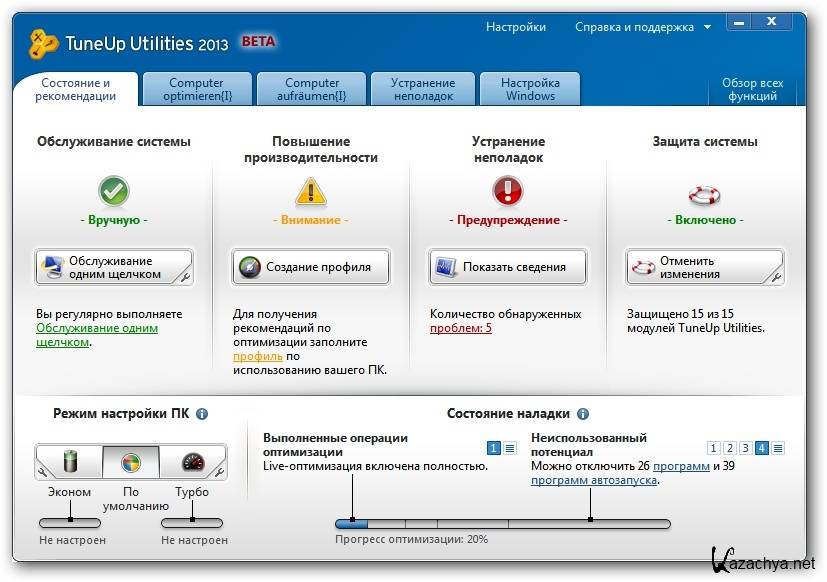The height and width of the screenshot is (582, 827).
Task: Switch to Устранение неполадок tab
Action: [x=422, y=89]
